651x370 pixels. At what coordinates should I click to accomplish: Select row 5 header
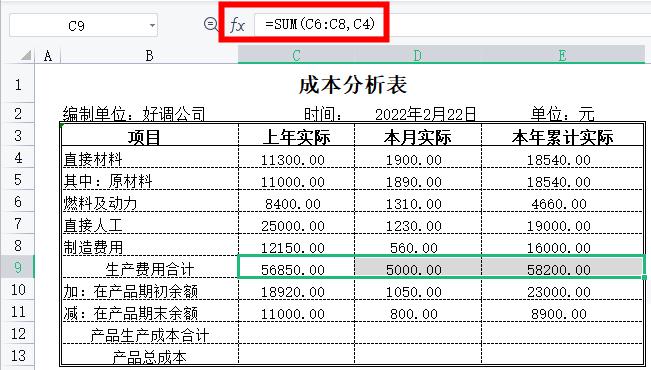click(17, 179)
